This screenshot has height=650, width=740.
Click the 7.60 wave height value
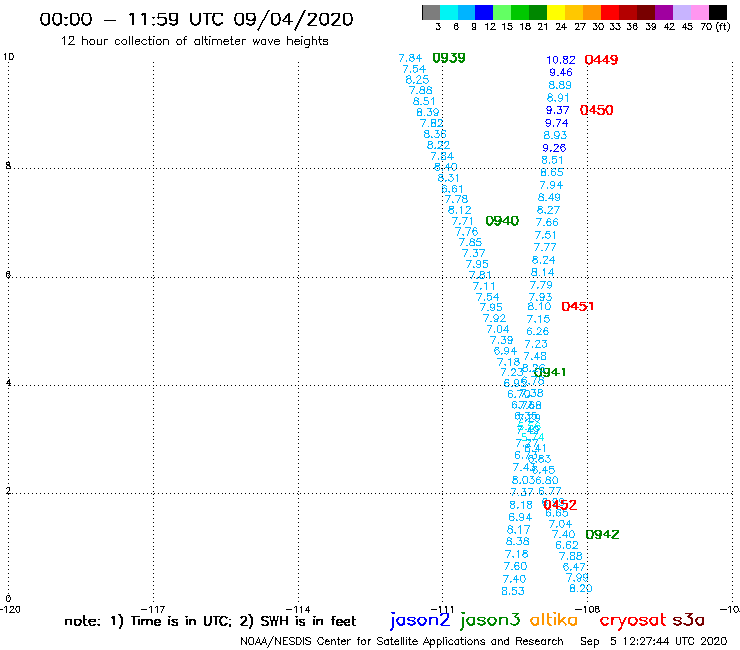point(515,566)
